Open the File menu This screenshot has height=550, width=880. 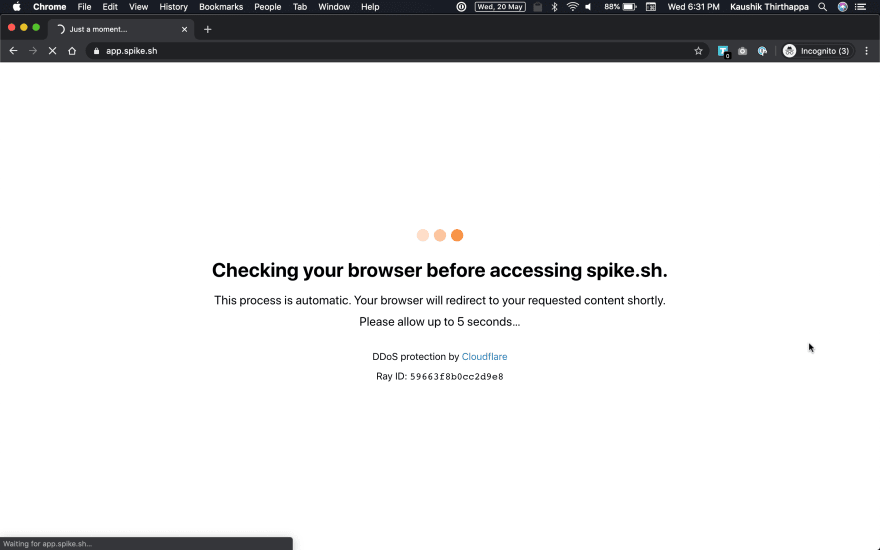point(84,7)
